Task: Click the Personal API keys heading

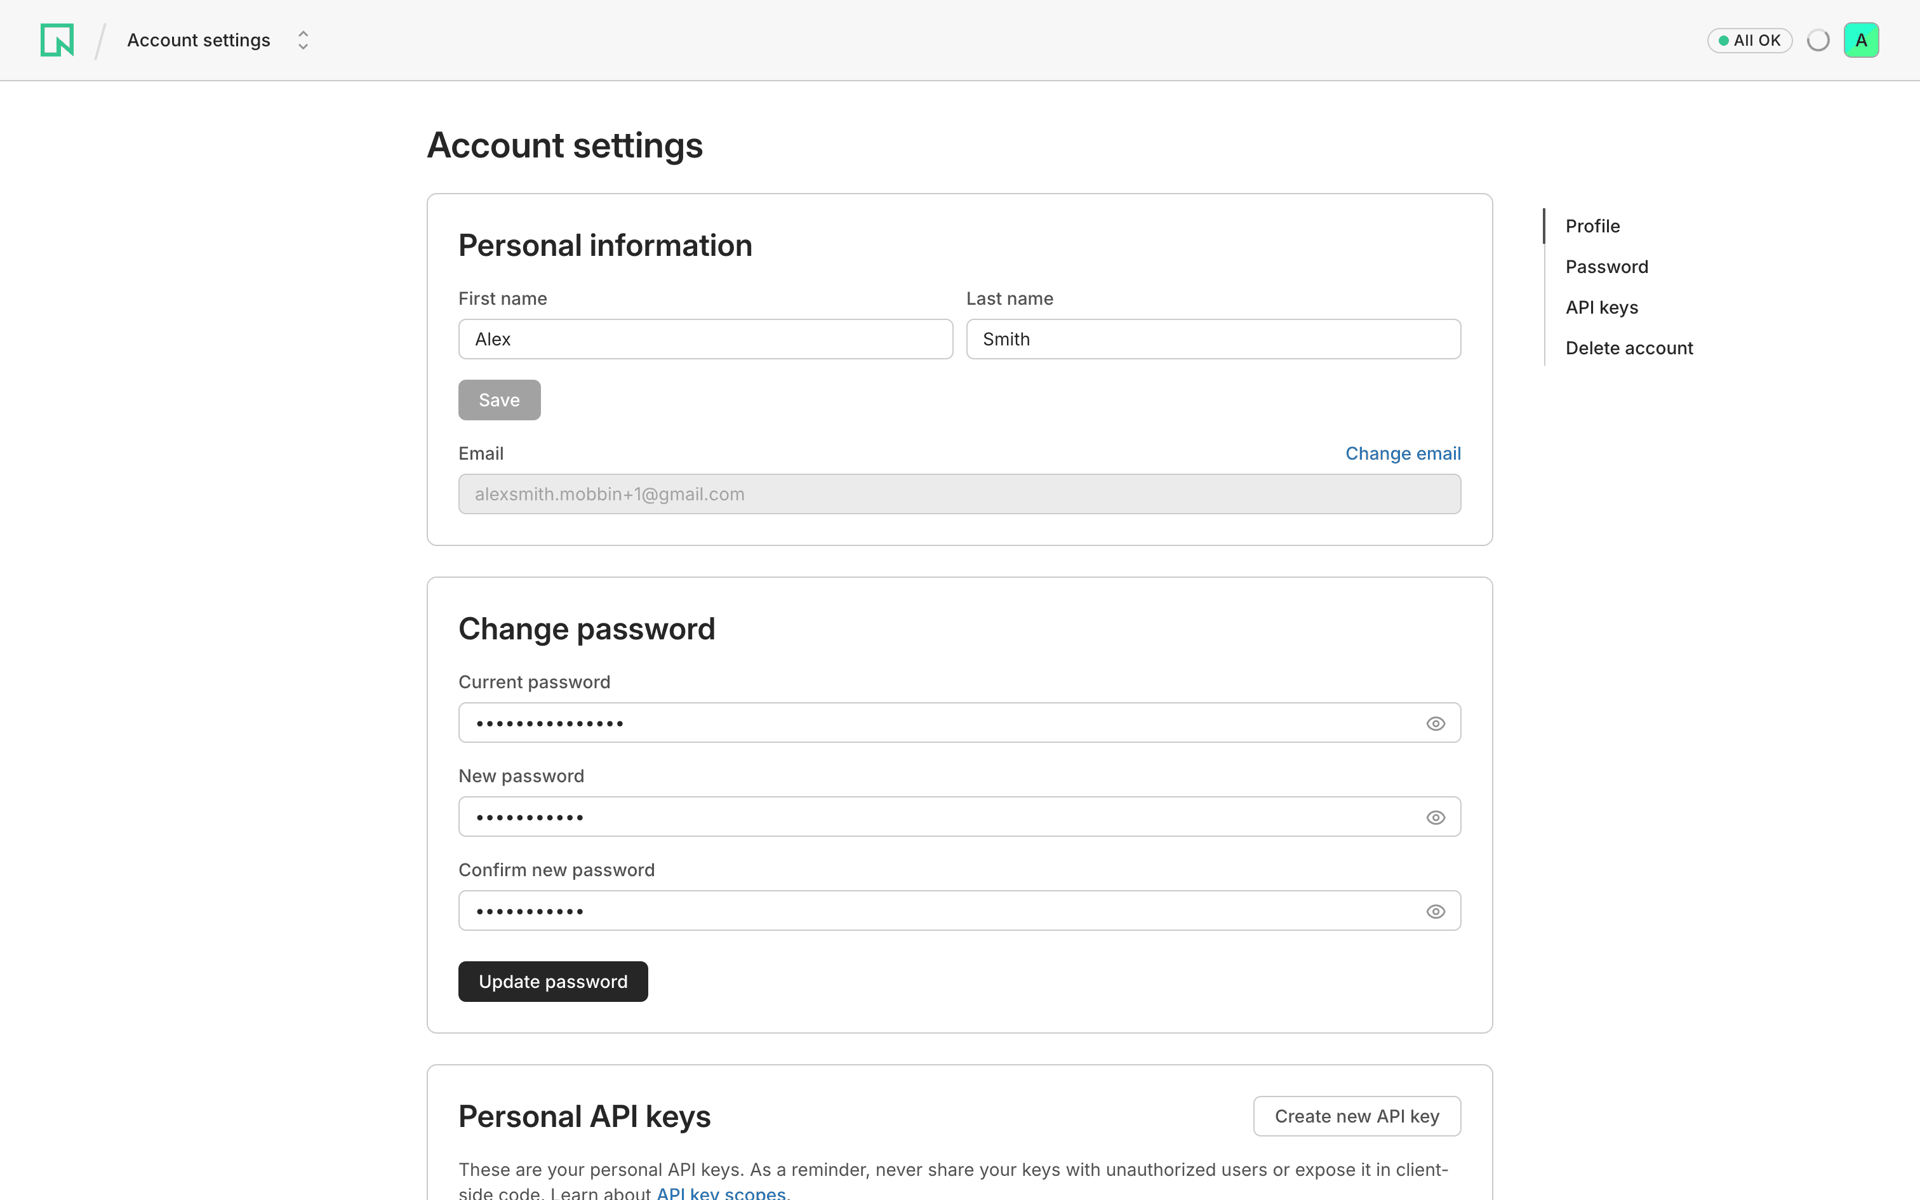Action: click(584, 1116)
